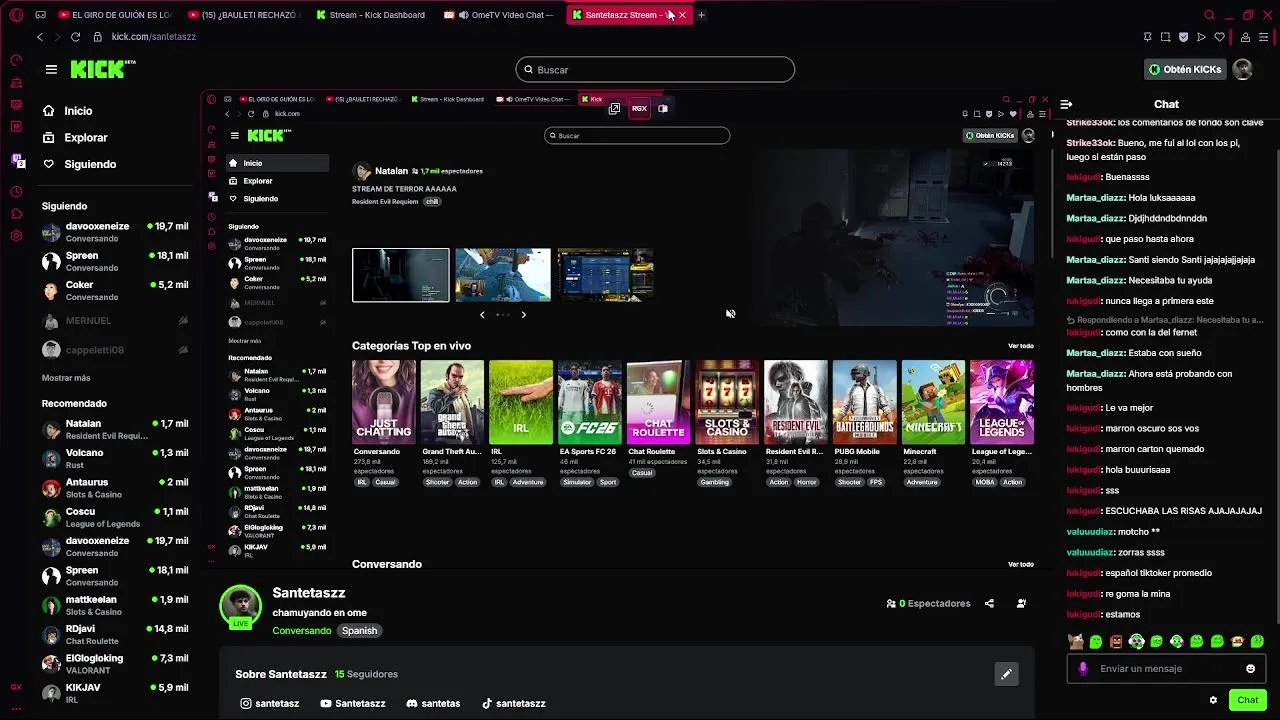The image size is (1280, 720).
Task: Select Minecraft category thumbnail in stream
Action: click(933, 402)
